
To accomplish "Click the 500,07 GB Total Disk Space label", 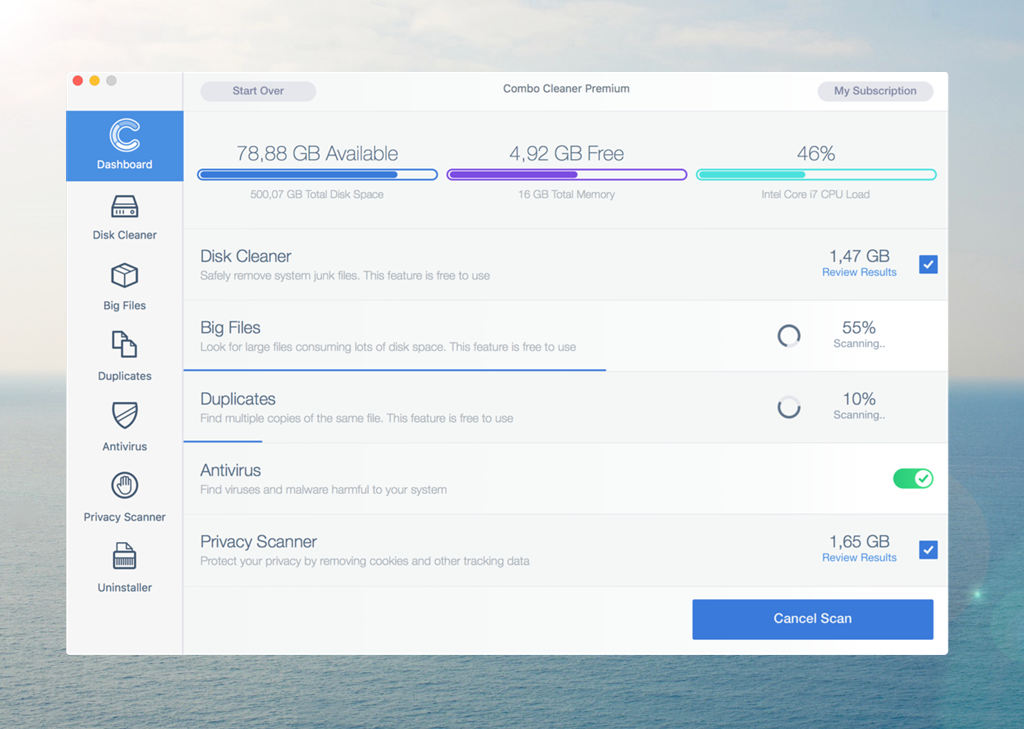I will pyautogui.click(x=317, y=195).
